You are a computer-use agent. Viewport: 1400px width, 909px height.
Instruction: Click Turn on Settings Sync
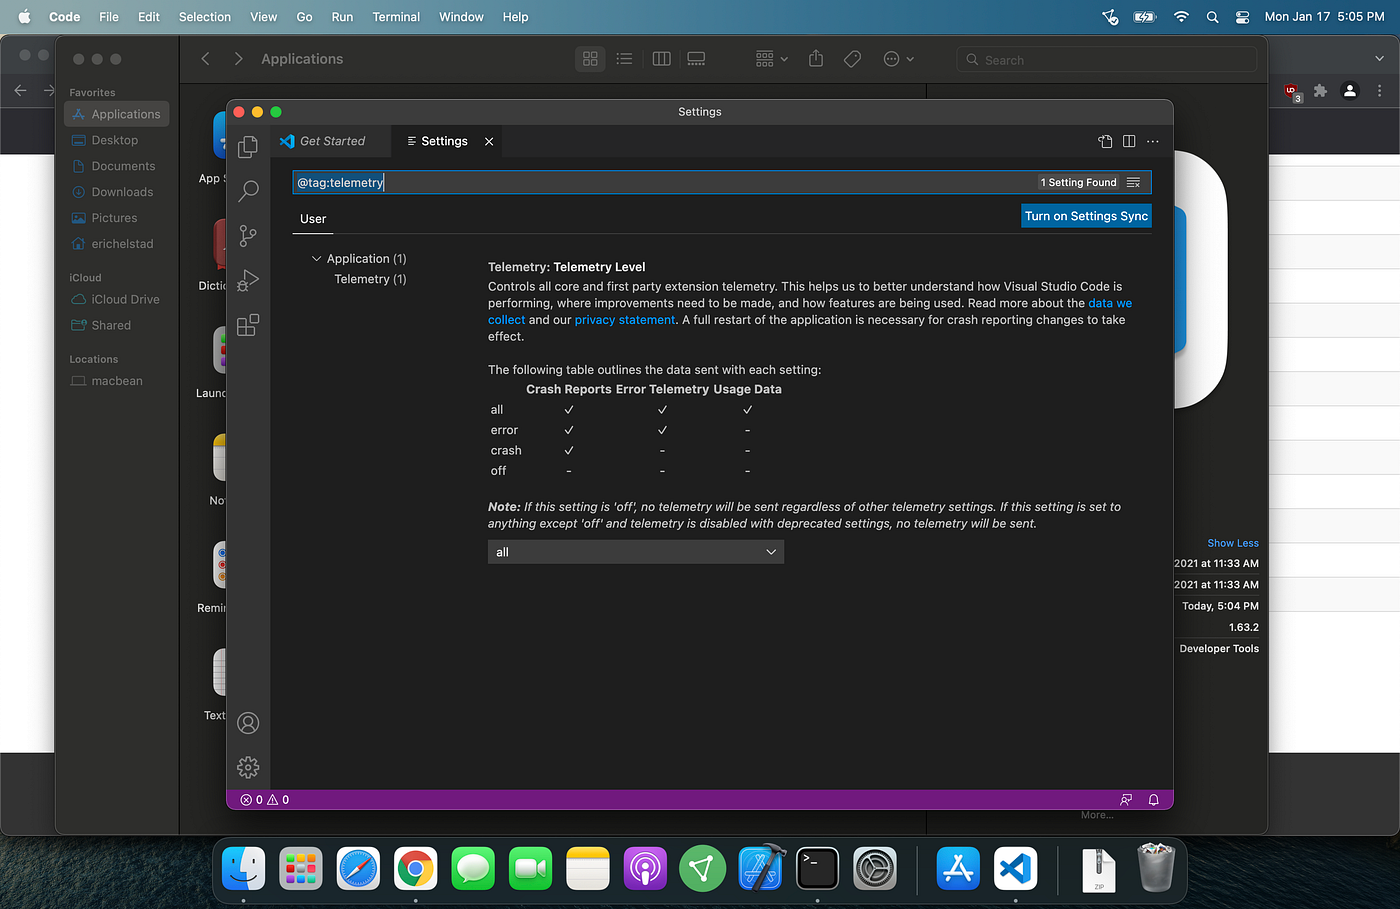[1086, 215]
